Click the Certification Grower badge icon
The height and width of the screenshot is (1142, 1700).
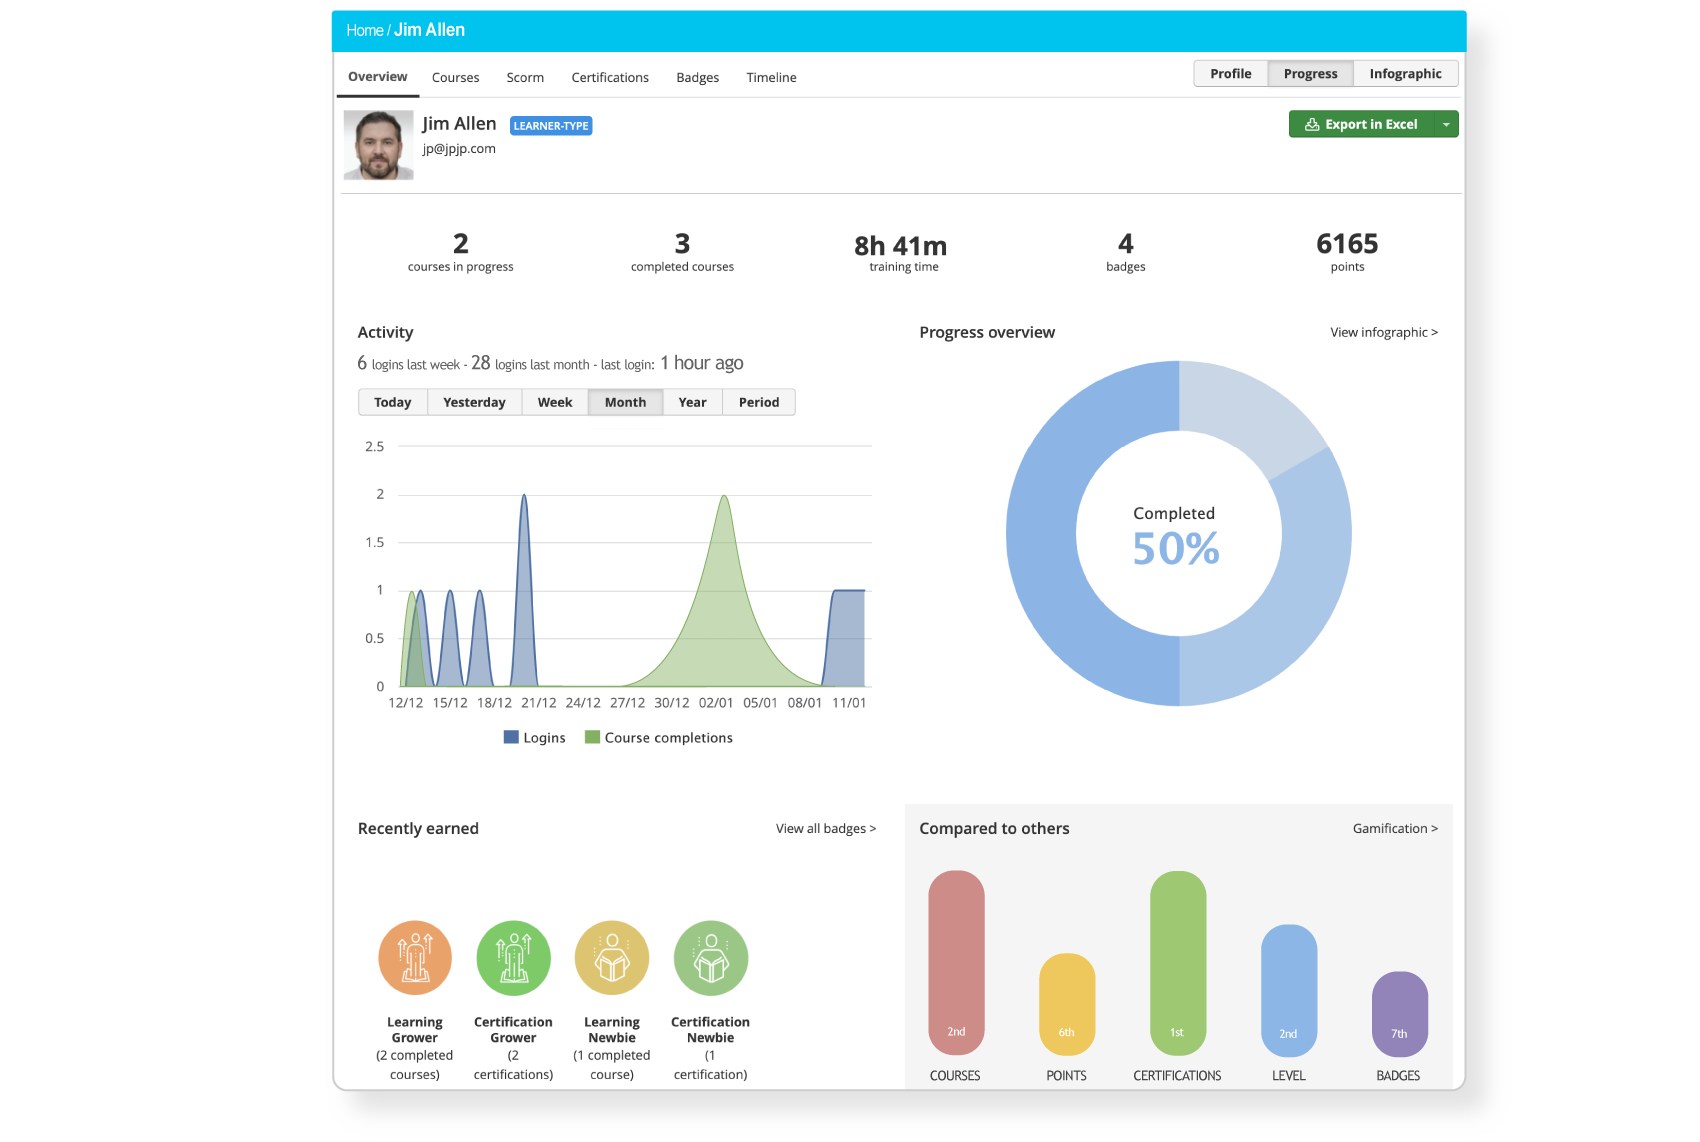tap(513, 958)
